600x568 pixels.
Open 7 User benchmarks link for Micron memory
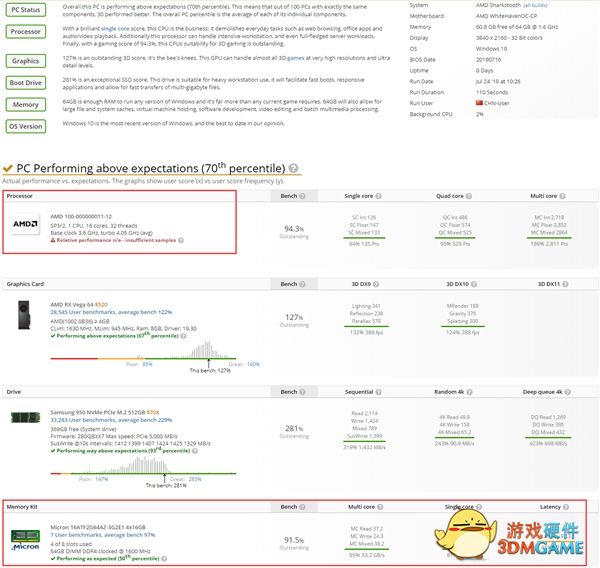pos(103,535)
